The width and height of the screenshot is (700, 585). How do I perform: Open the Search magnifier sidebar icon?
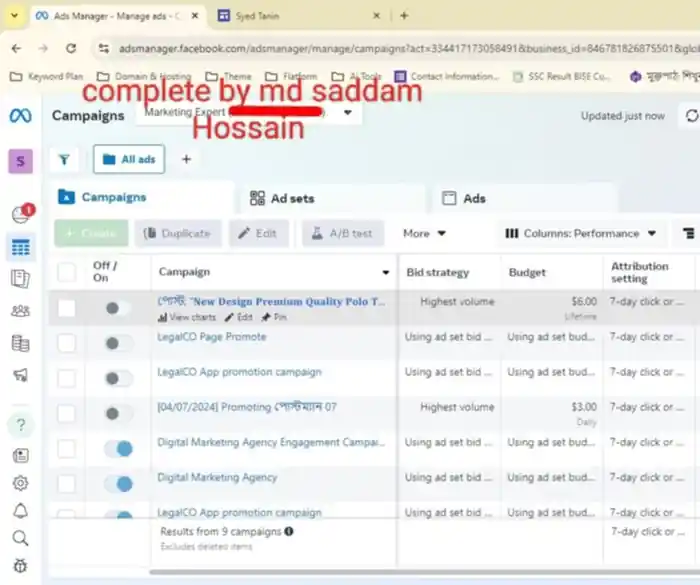pyautogui.click(x=21, y=538)
